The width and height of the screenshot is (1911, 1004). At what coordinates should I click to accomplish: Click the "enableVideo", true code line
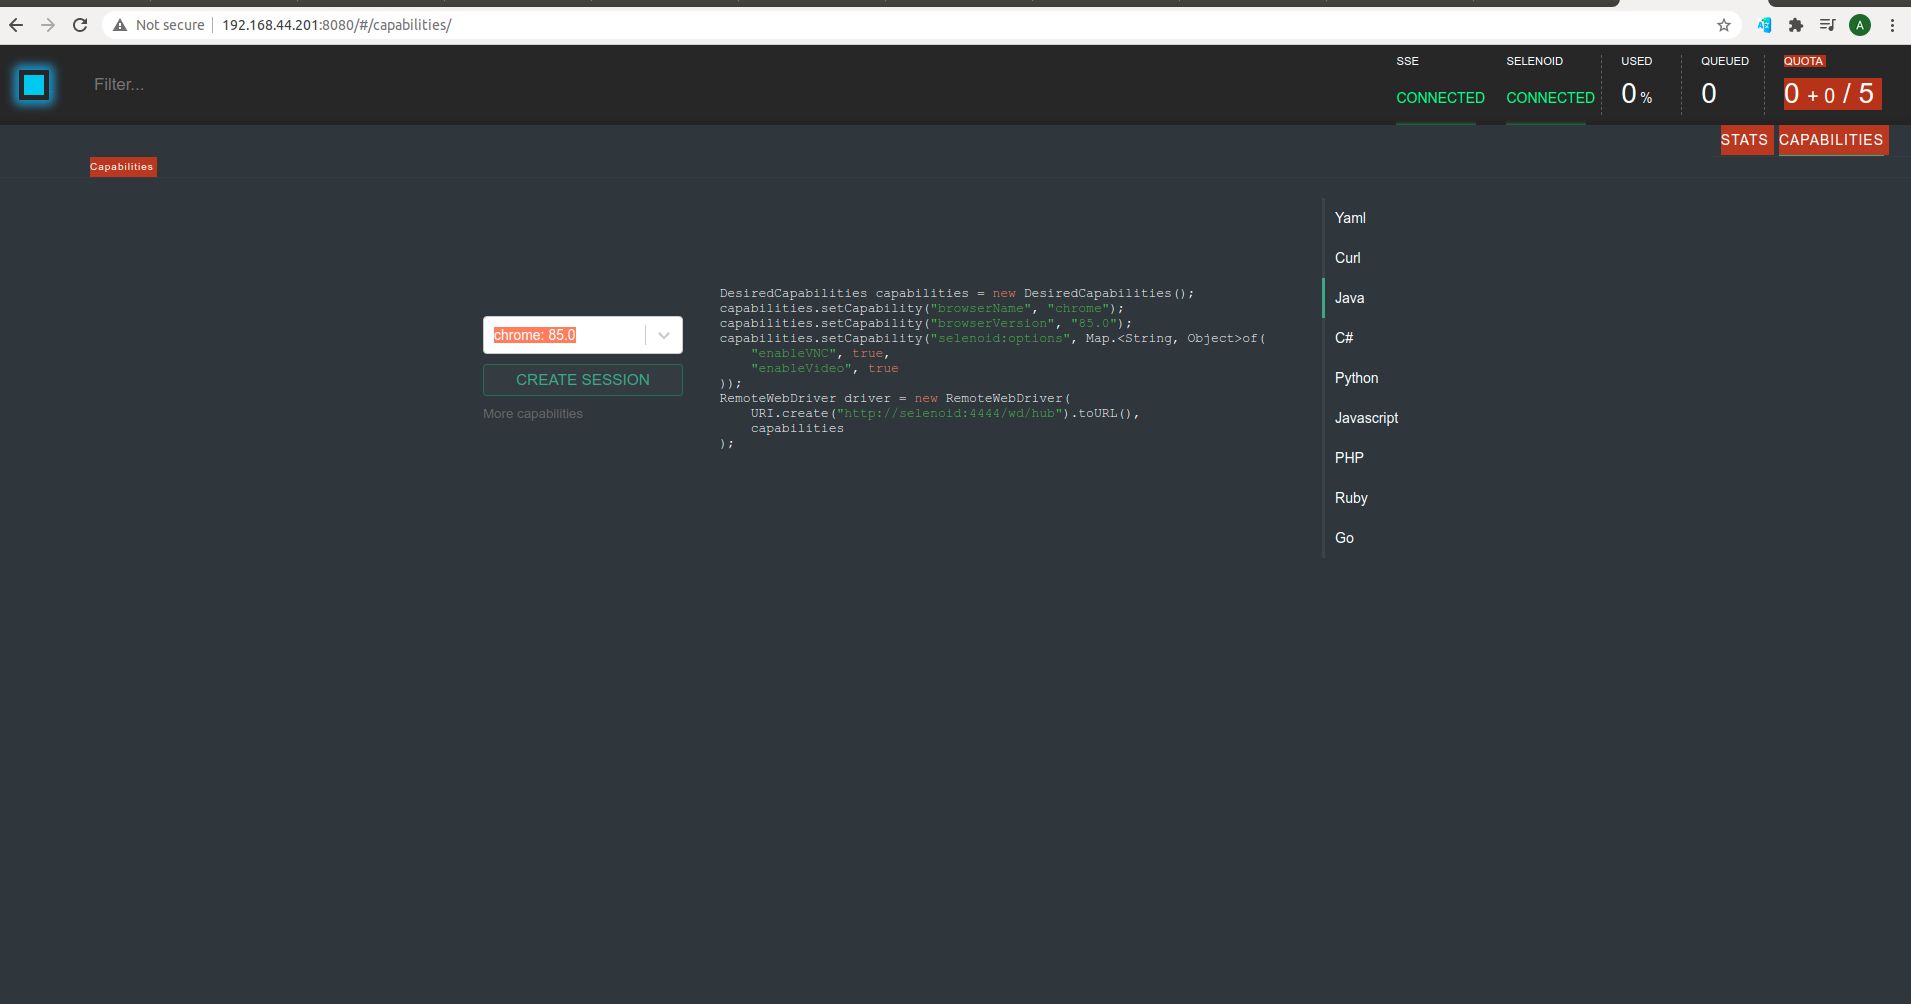[825, 369]
